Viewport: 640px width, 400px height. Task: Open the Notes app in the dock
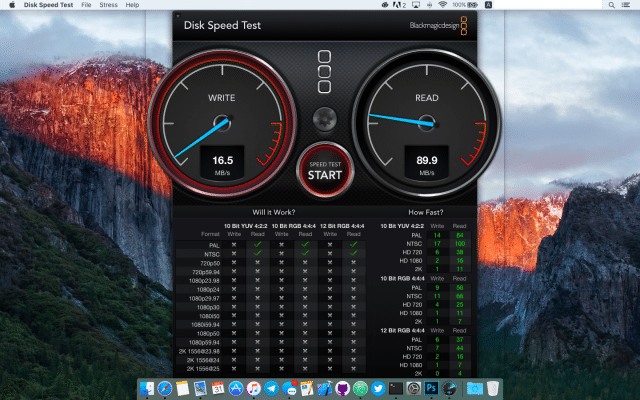click(x=182, y=388)
